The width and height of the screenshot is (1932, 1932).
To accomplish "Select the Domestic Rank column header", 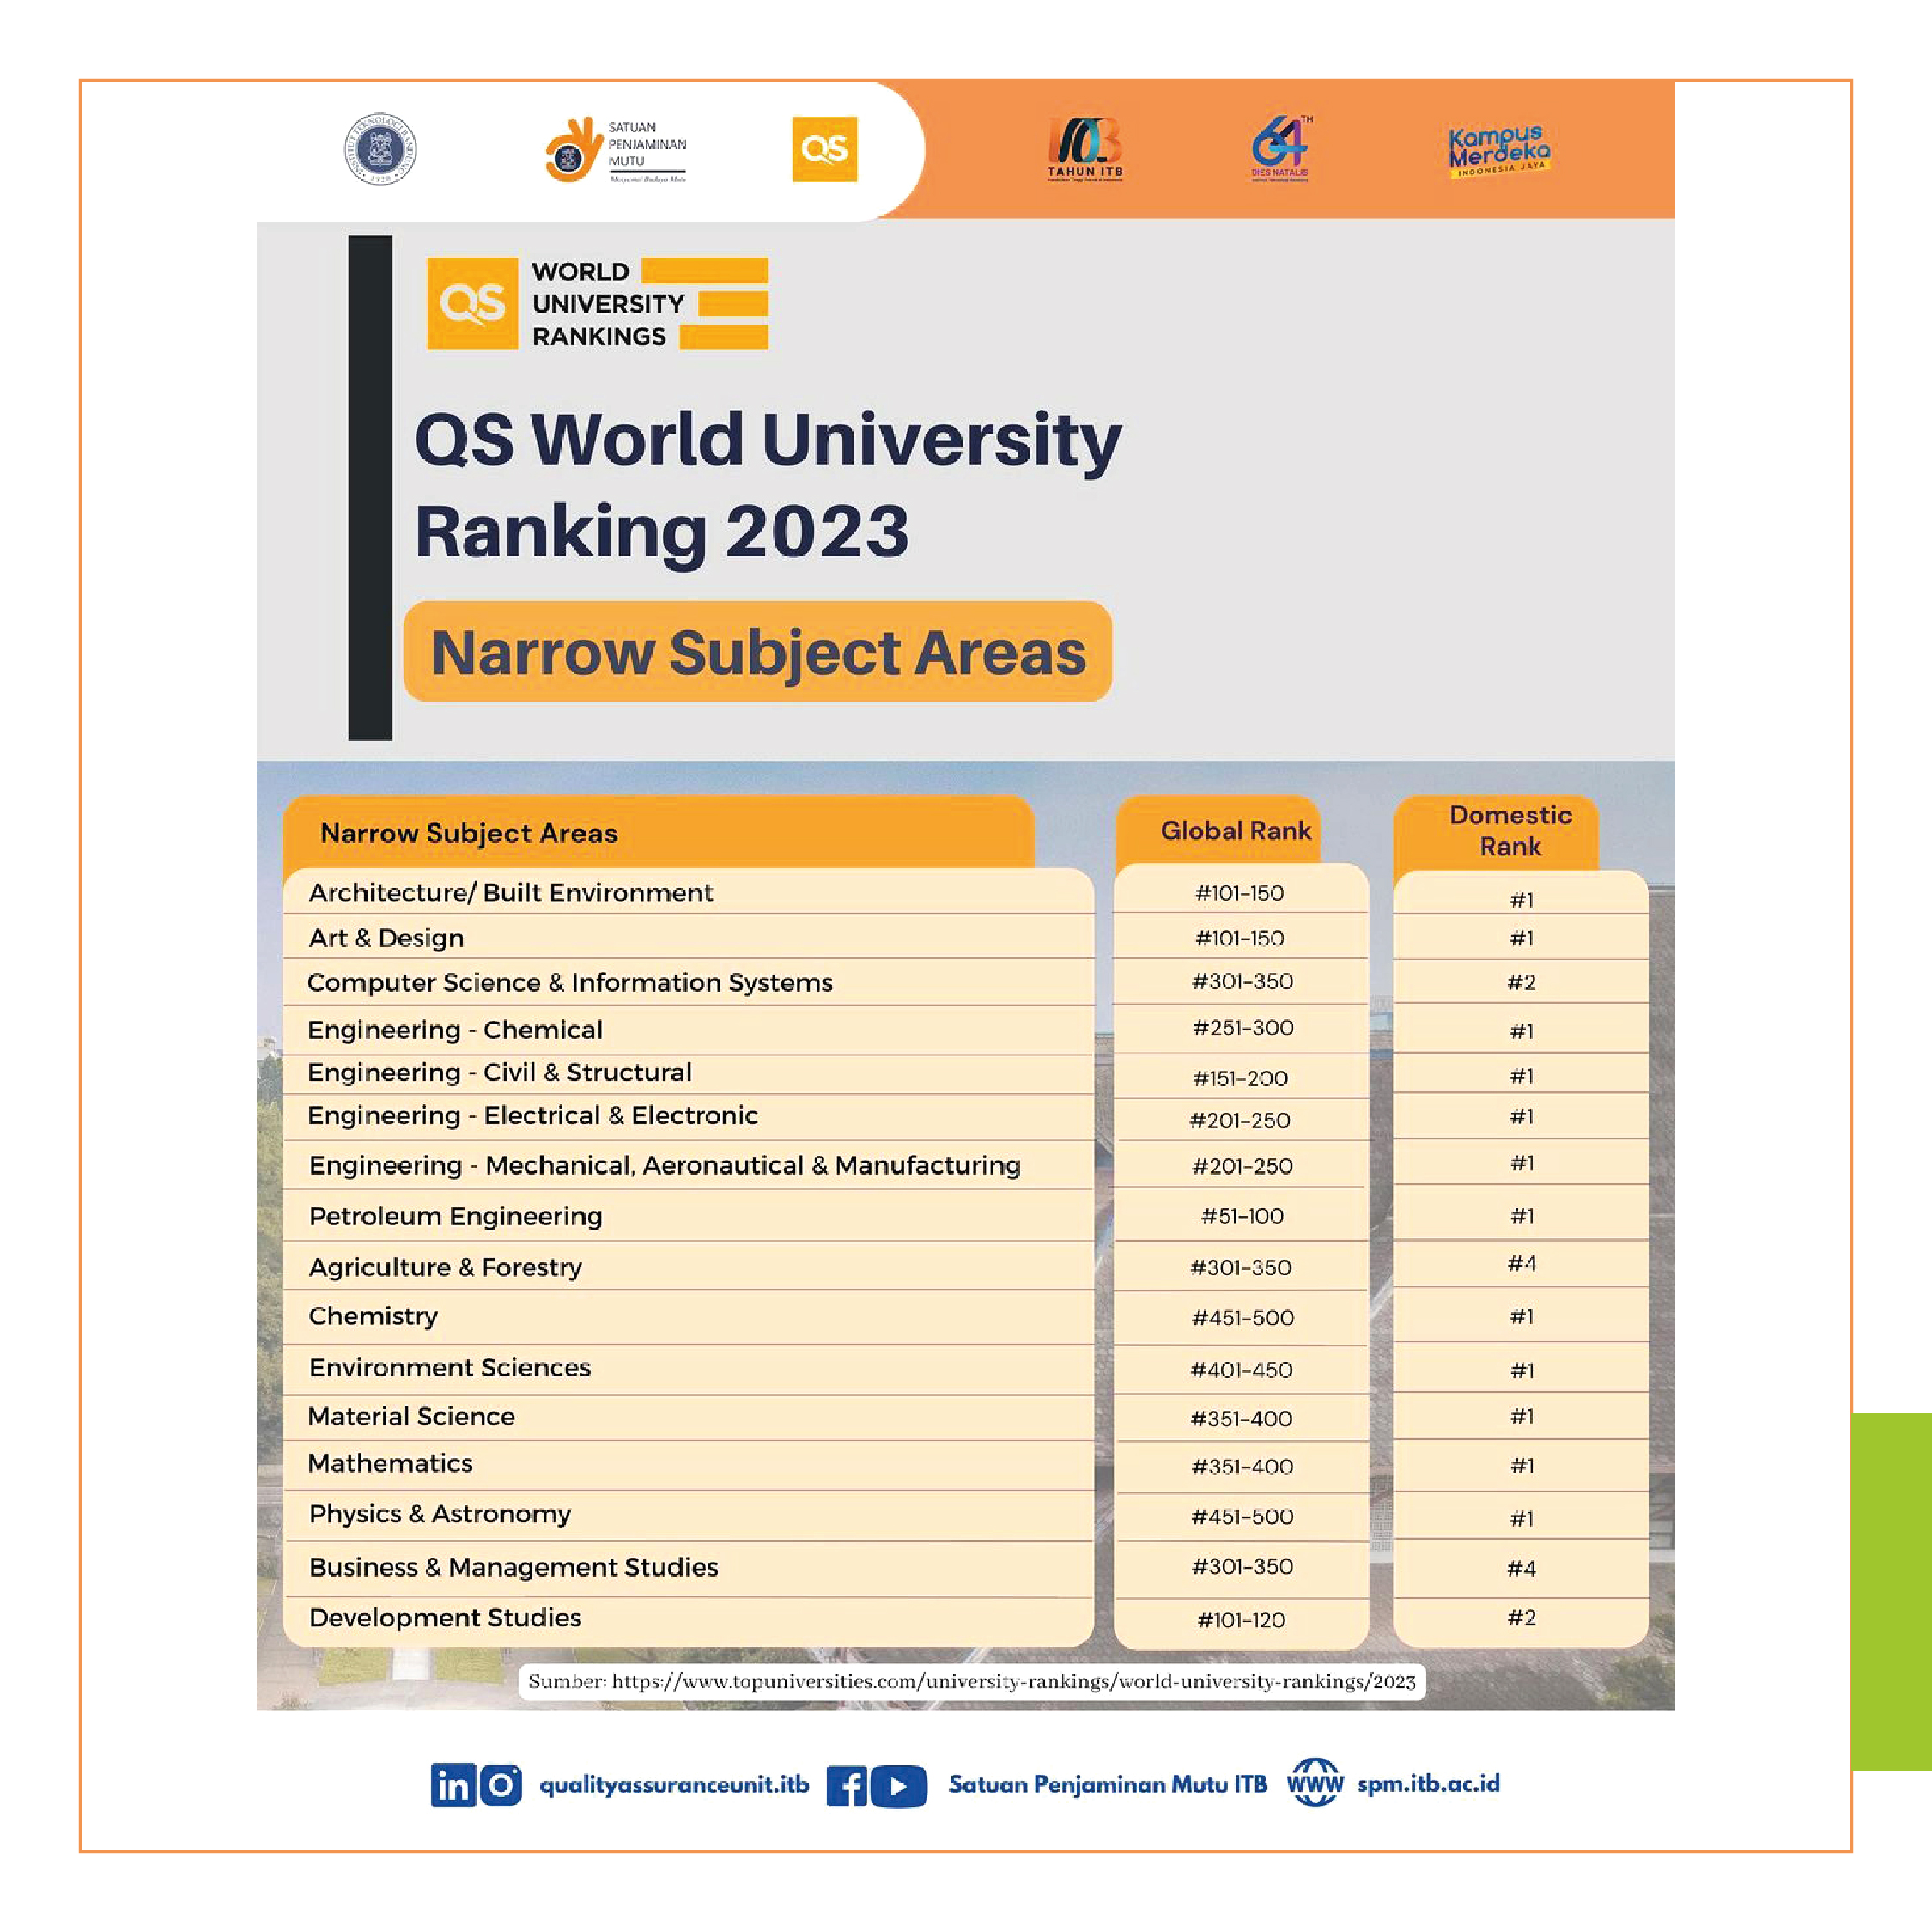I will [x=1495, y=831].
